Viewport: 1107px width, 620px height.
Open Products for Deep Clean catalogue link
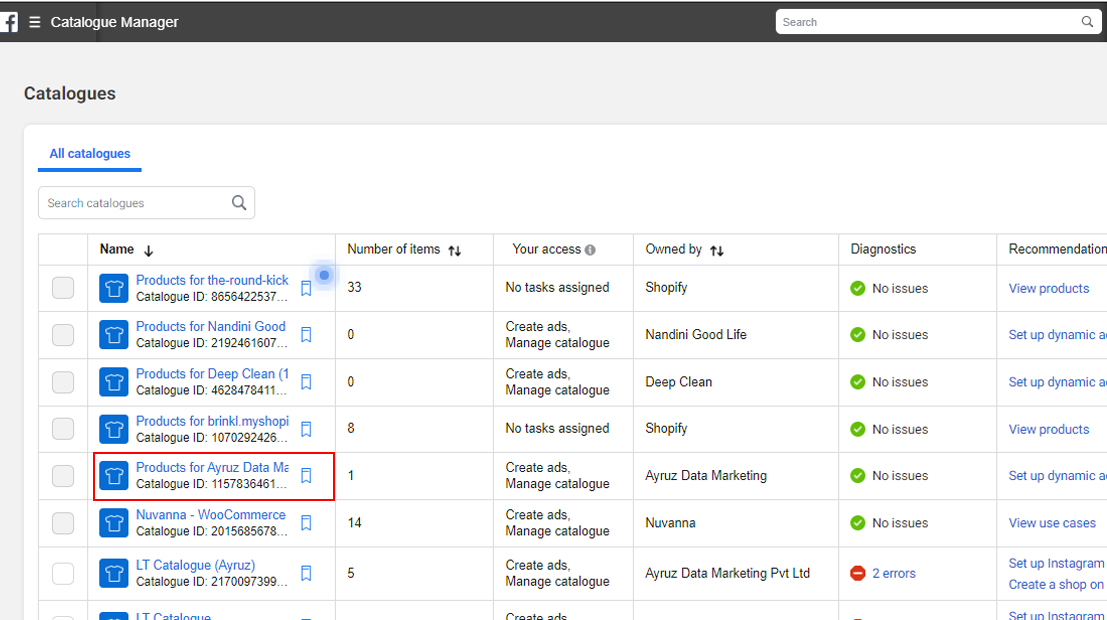point(212,374)
